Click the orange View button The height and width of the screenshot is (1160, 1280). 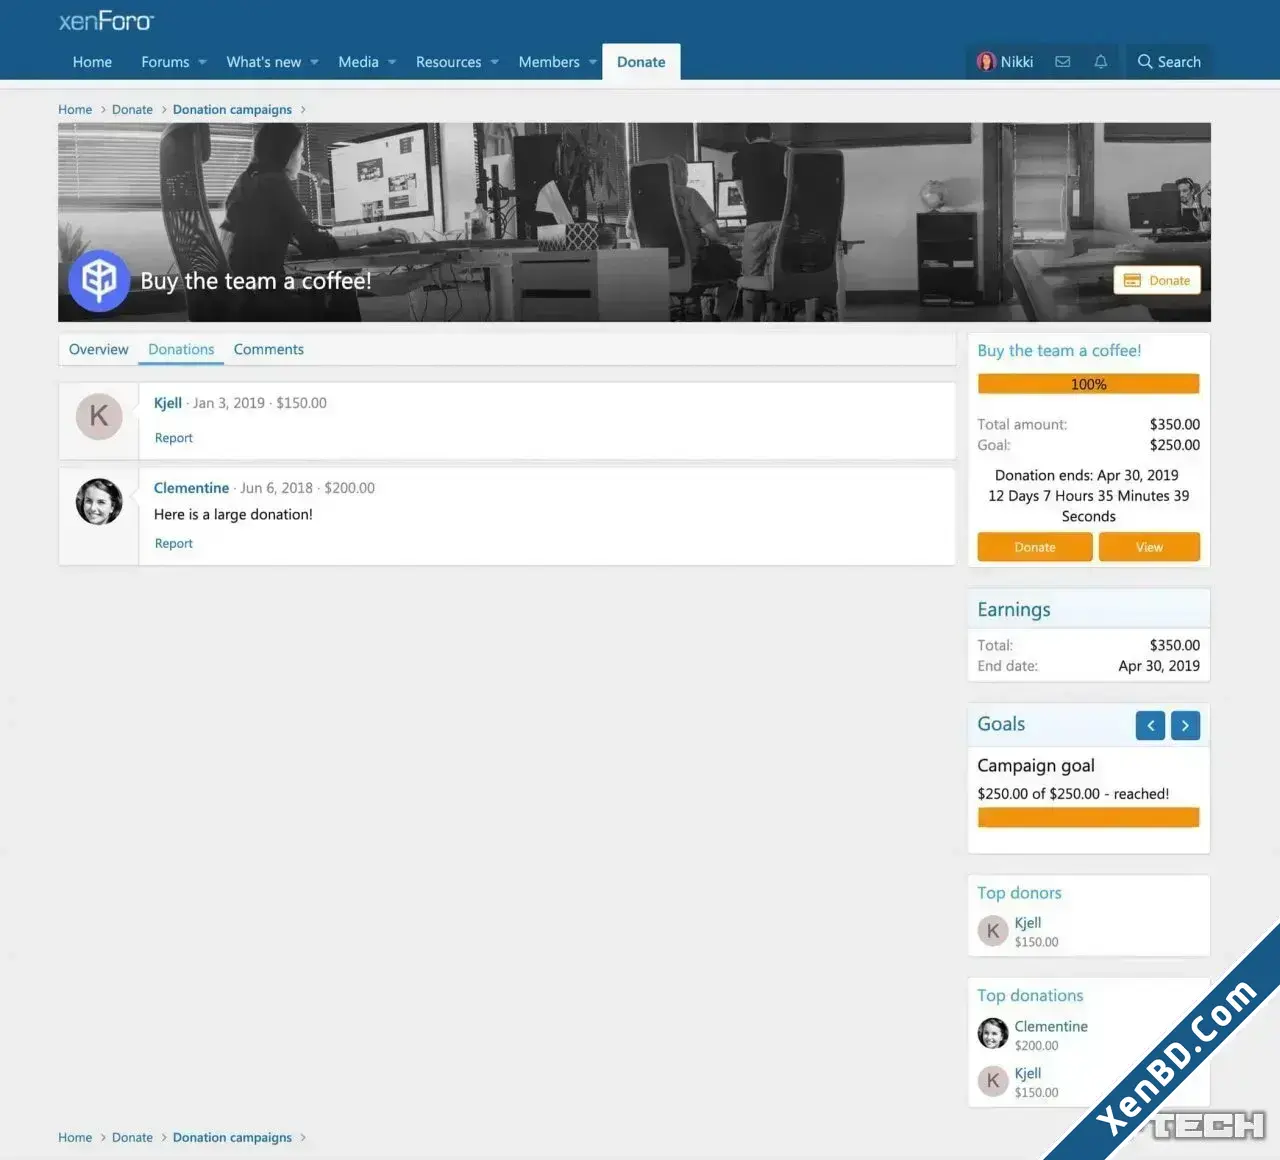pos(1149,547)
